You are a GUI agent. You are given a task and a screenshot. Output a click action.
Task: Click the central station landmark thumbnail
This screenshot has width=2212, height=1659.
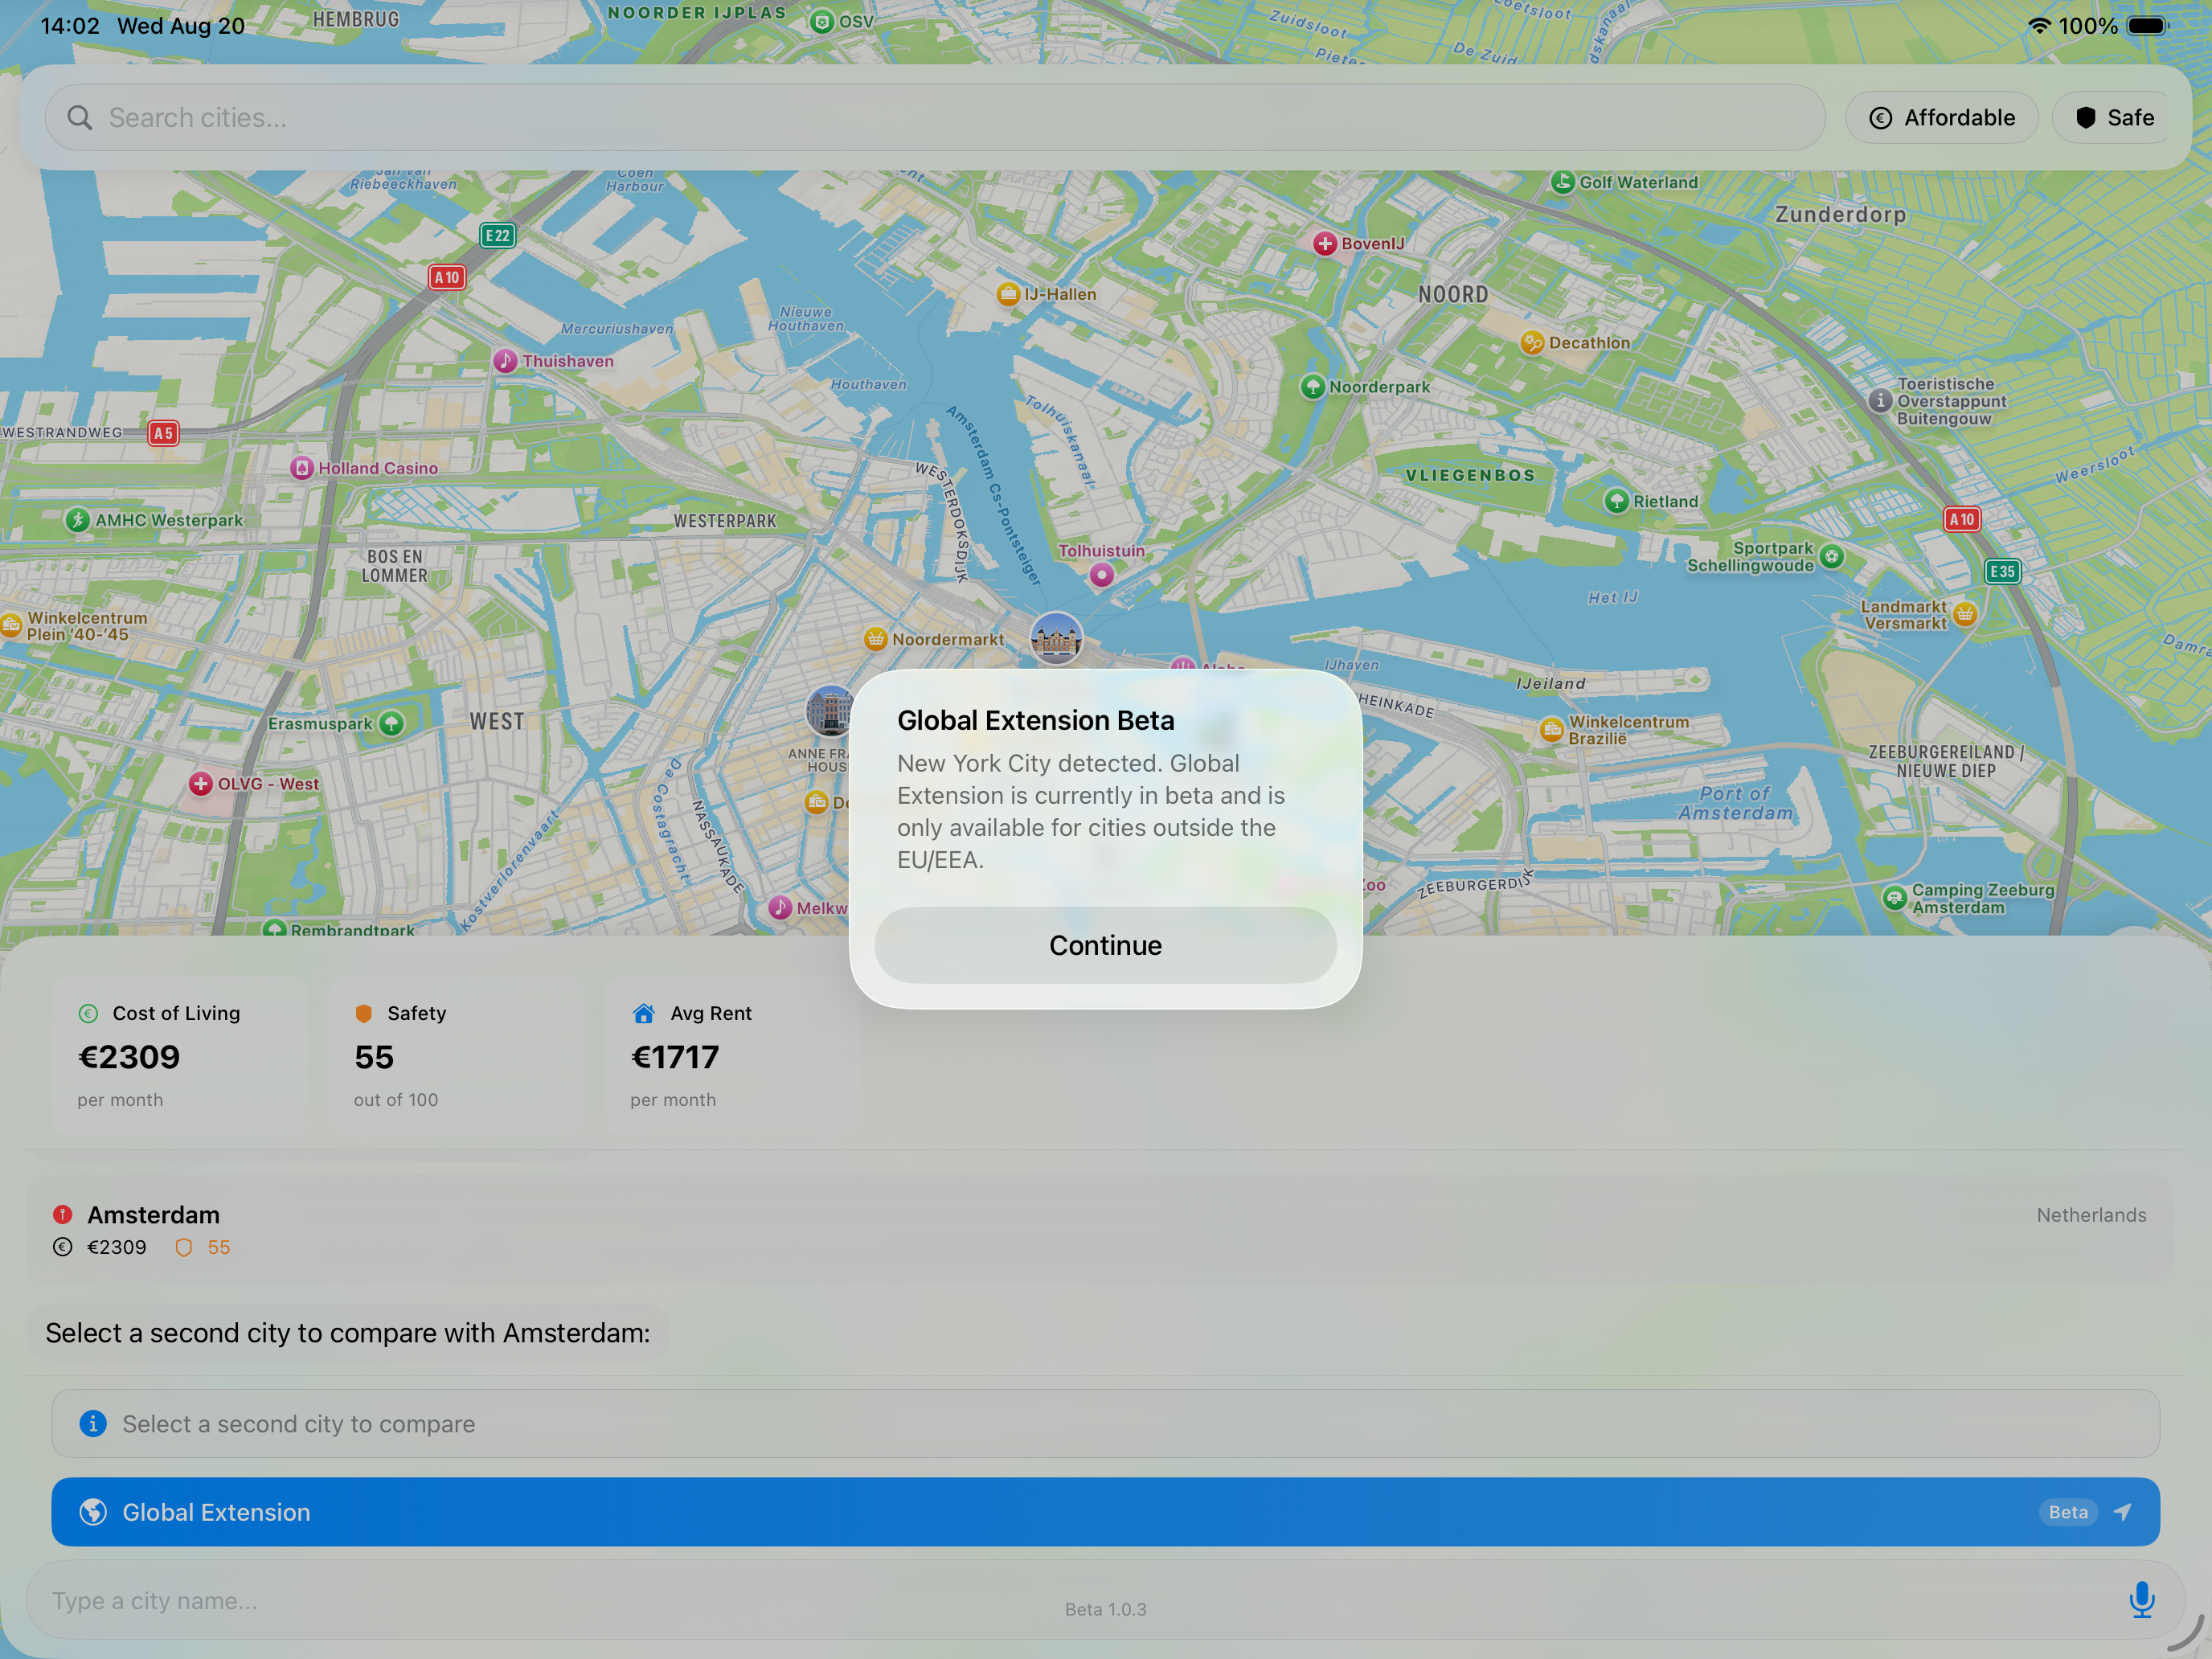[x=1056, y=638]
